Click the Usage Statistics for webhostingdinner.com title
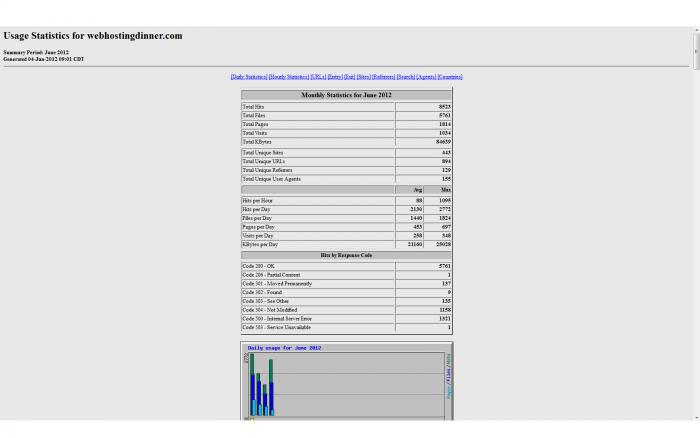The image size is (700, 438). click(x=93, y=36)
